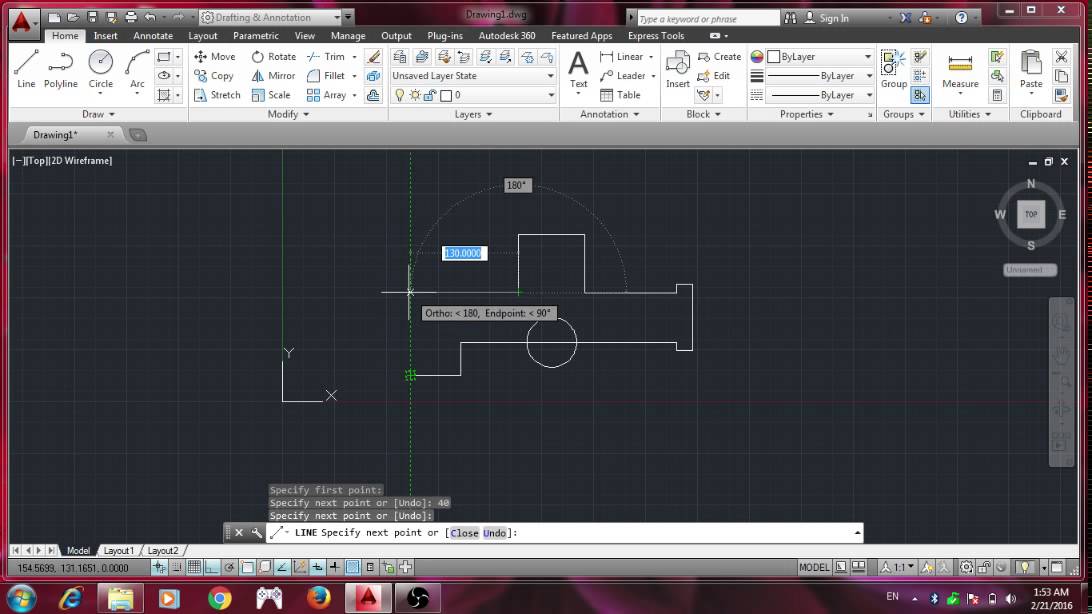Click the dynamic input distance field

[x=465, y=253]
